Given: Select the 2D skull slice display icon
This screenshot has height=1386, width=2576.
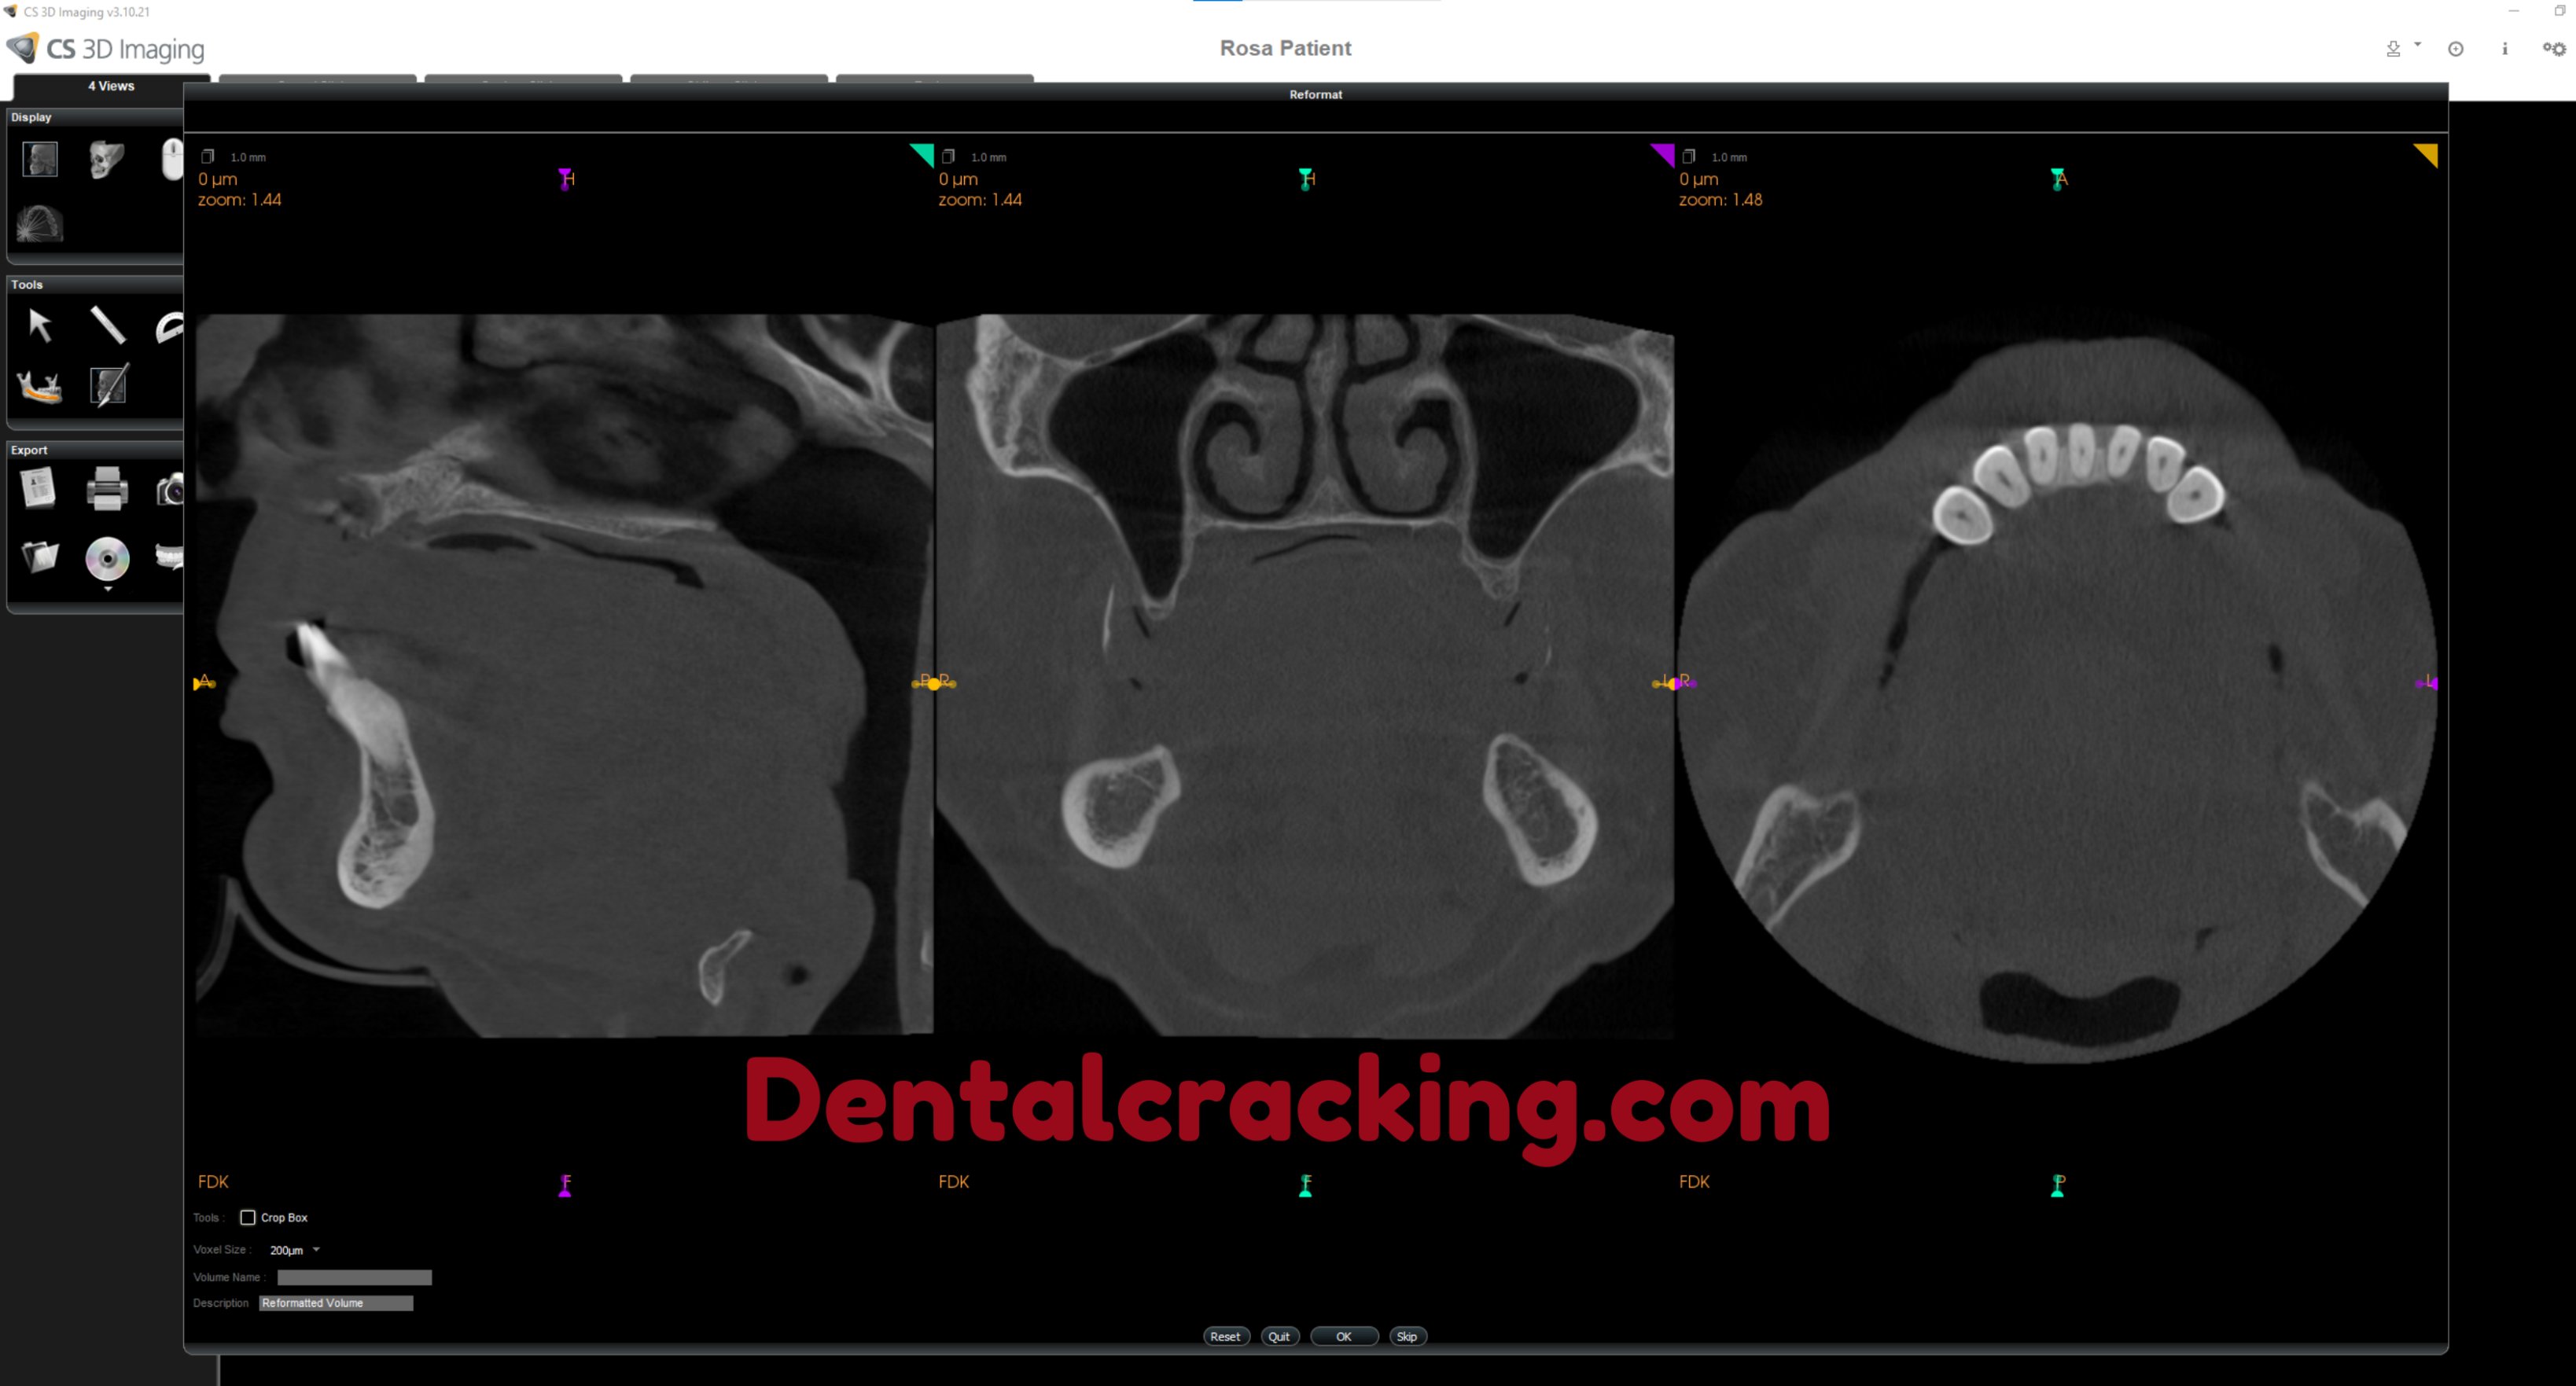Looking at the screenshot, I should pyautogui.click(x=40, y=159).
